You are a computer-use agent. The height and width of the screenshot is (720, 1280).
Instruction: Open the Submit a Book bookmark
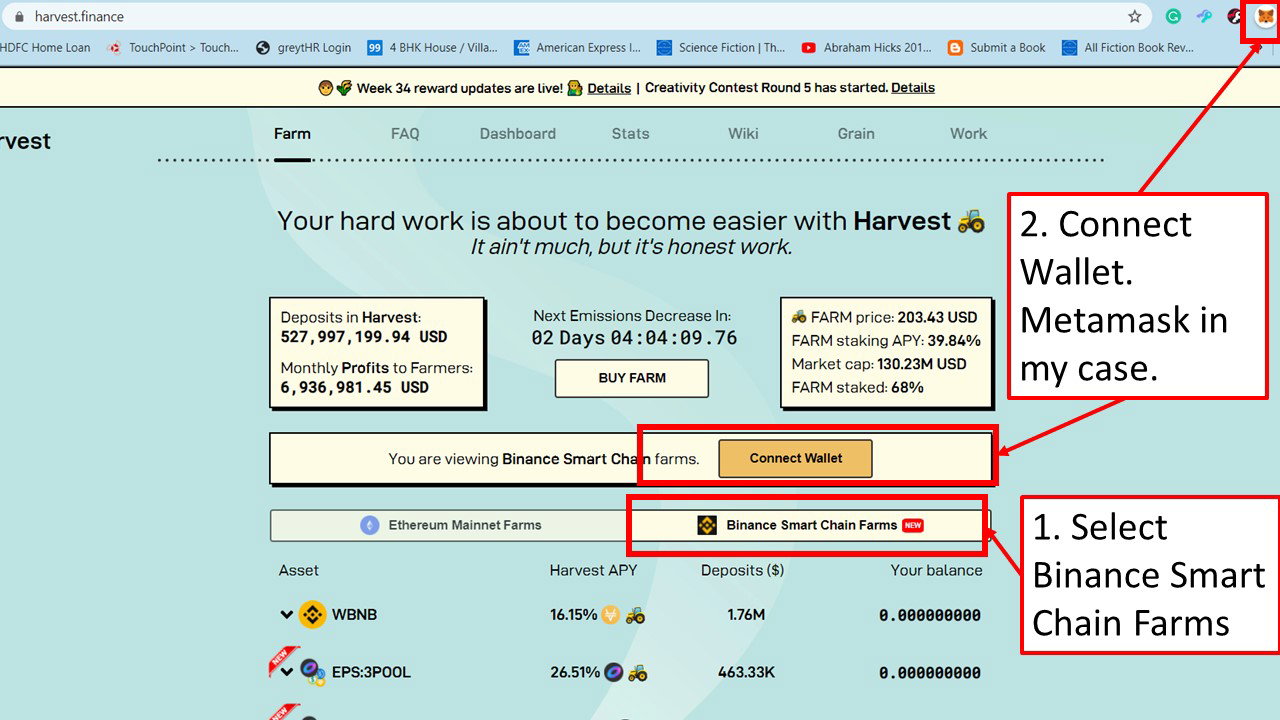(x=996, y=47)
